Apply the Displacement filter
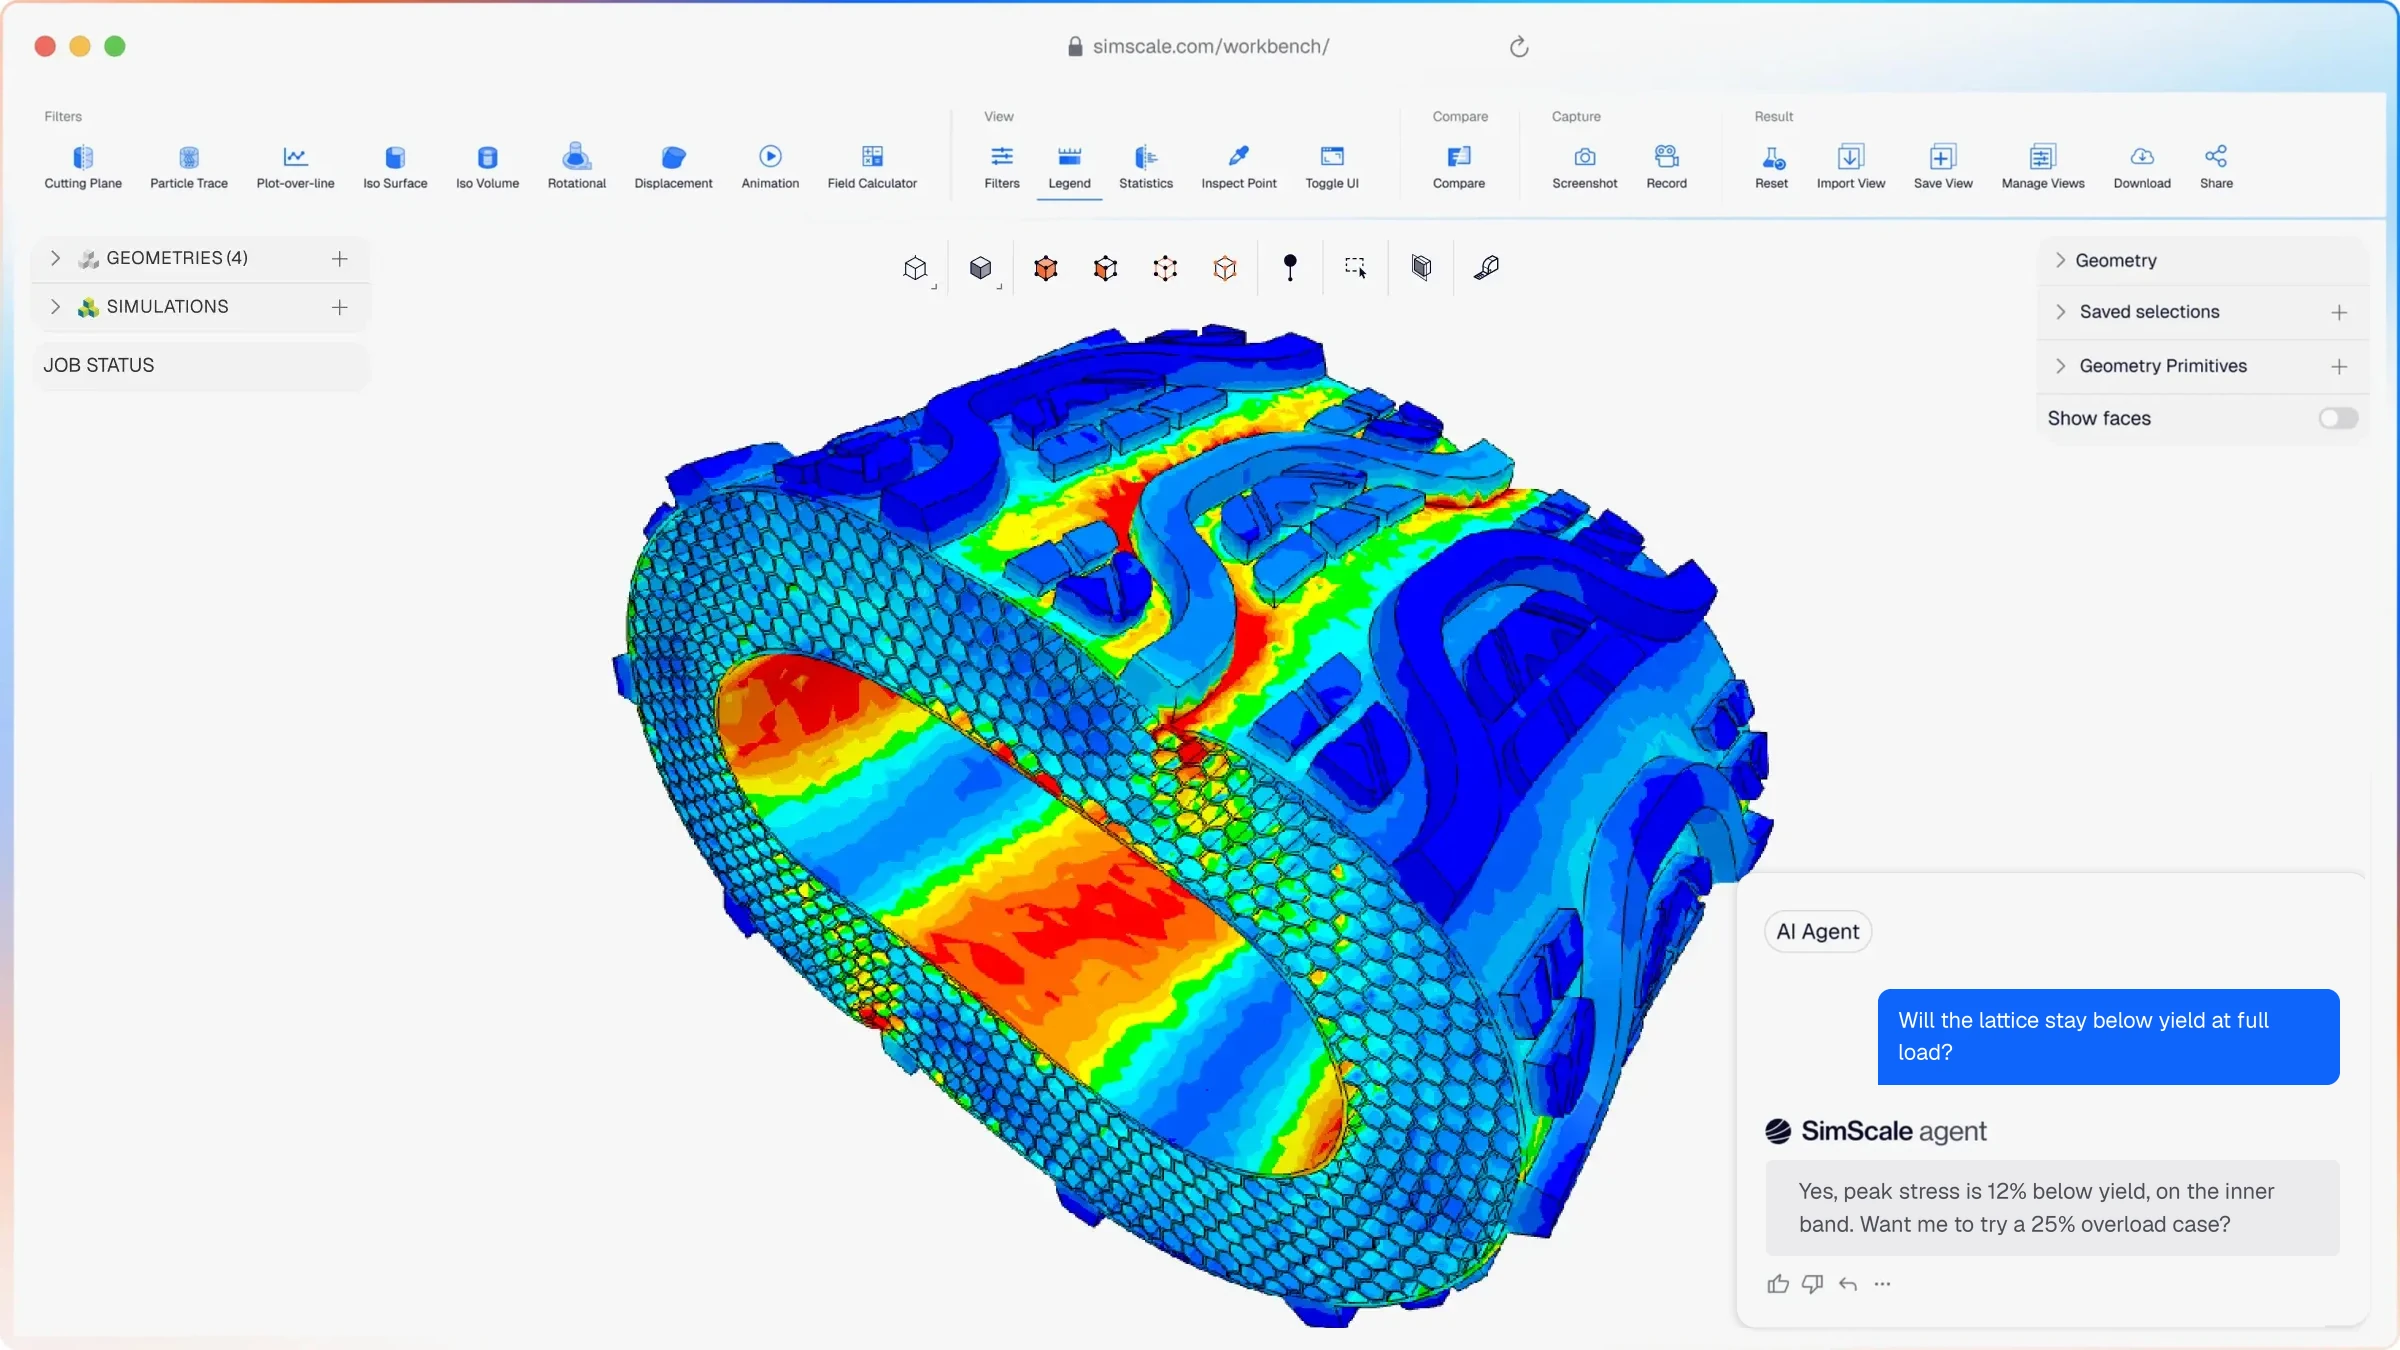Viewport: 2400px width, 1350px height. [673, 167]
